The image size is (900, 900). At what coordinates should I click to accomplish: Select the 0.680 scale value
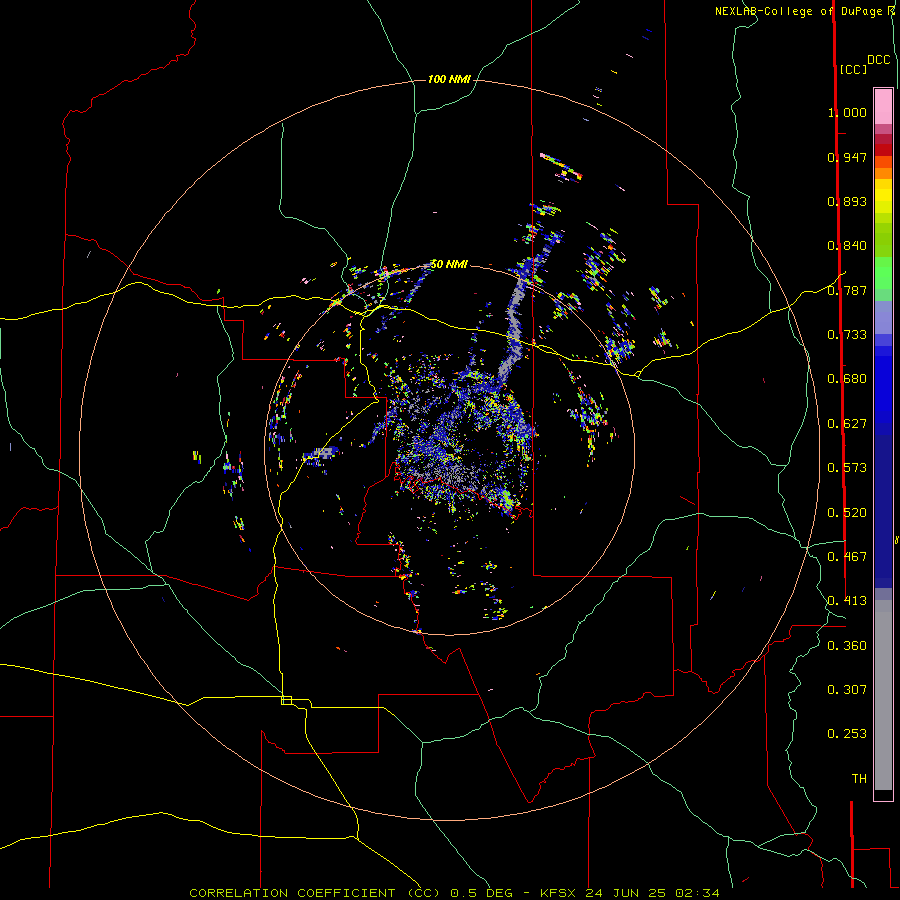pyautogui.click(x=847, y=379)
